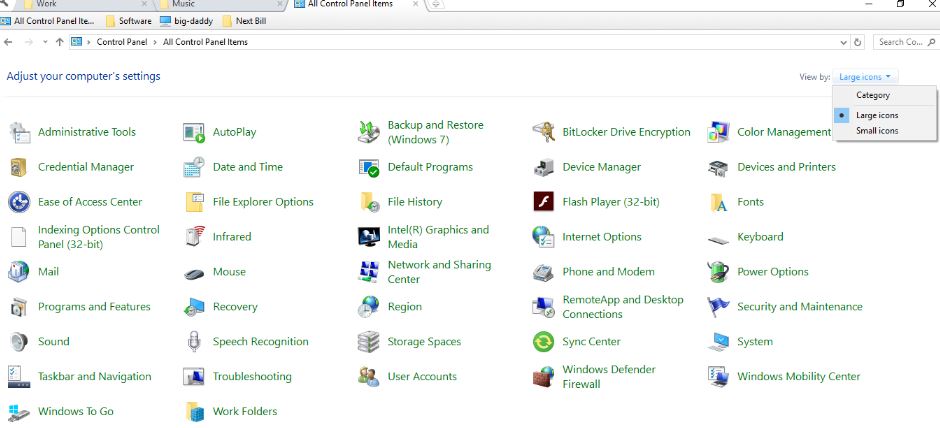Open the Device Manager icon
The image size is (940, 428).
pyautogui.click(x=543, y=167)
